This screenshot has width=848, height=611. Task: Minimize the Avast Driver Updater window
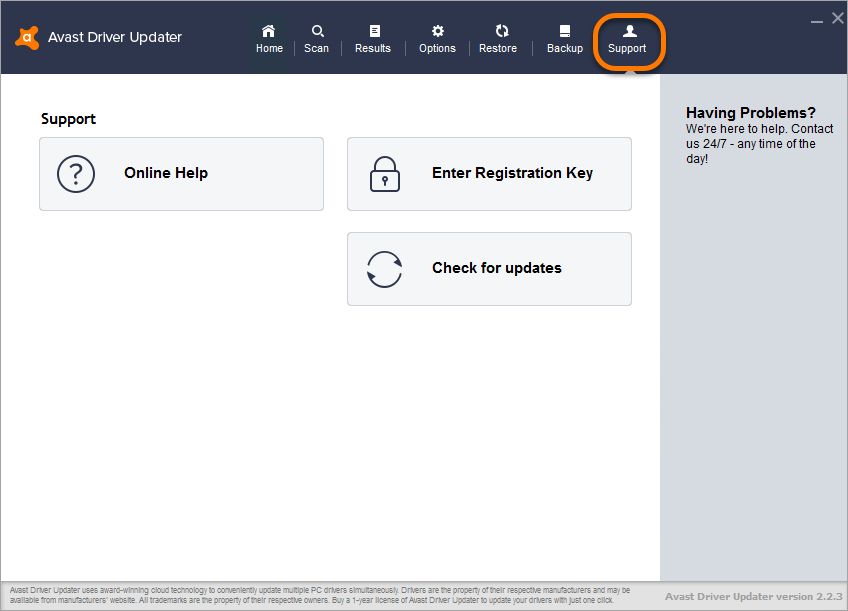817,21
